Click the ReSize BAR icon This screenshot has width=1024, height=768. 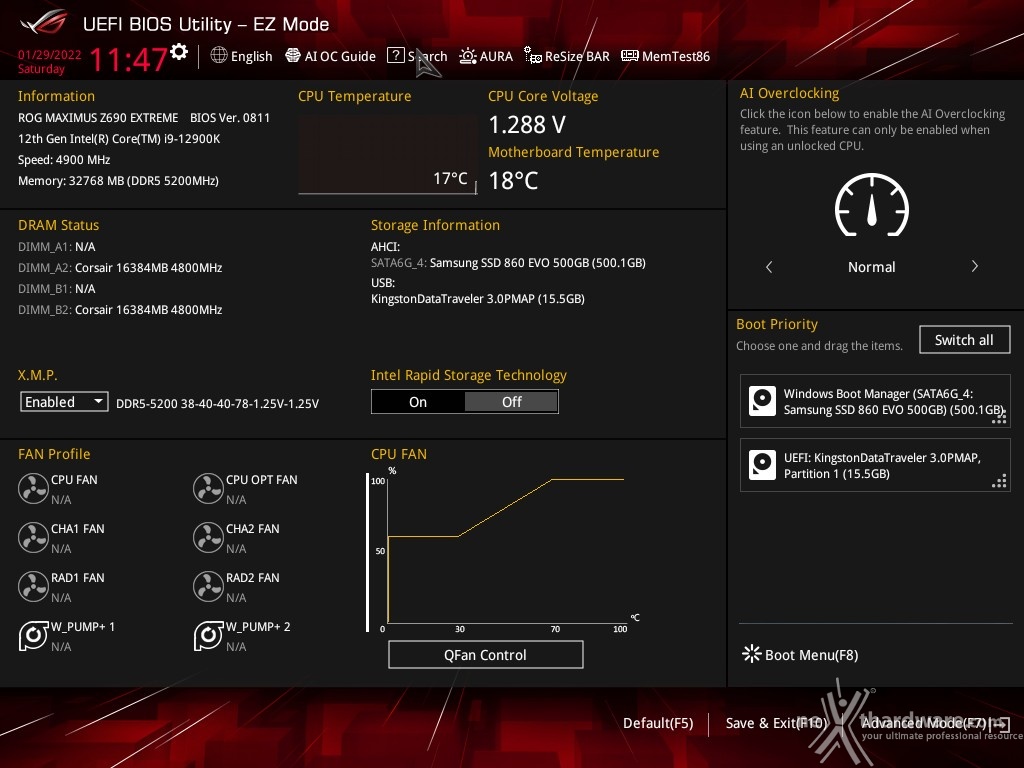point(532,56)
